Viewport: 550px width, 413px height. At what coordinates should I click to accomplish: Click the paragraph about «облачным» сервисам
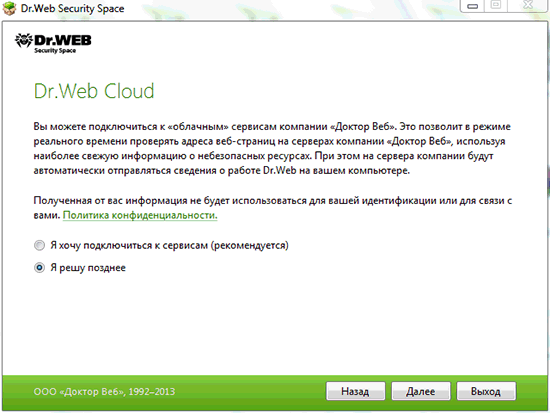pos(272,148)
